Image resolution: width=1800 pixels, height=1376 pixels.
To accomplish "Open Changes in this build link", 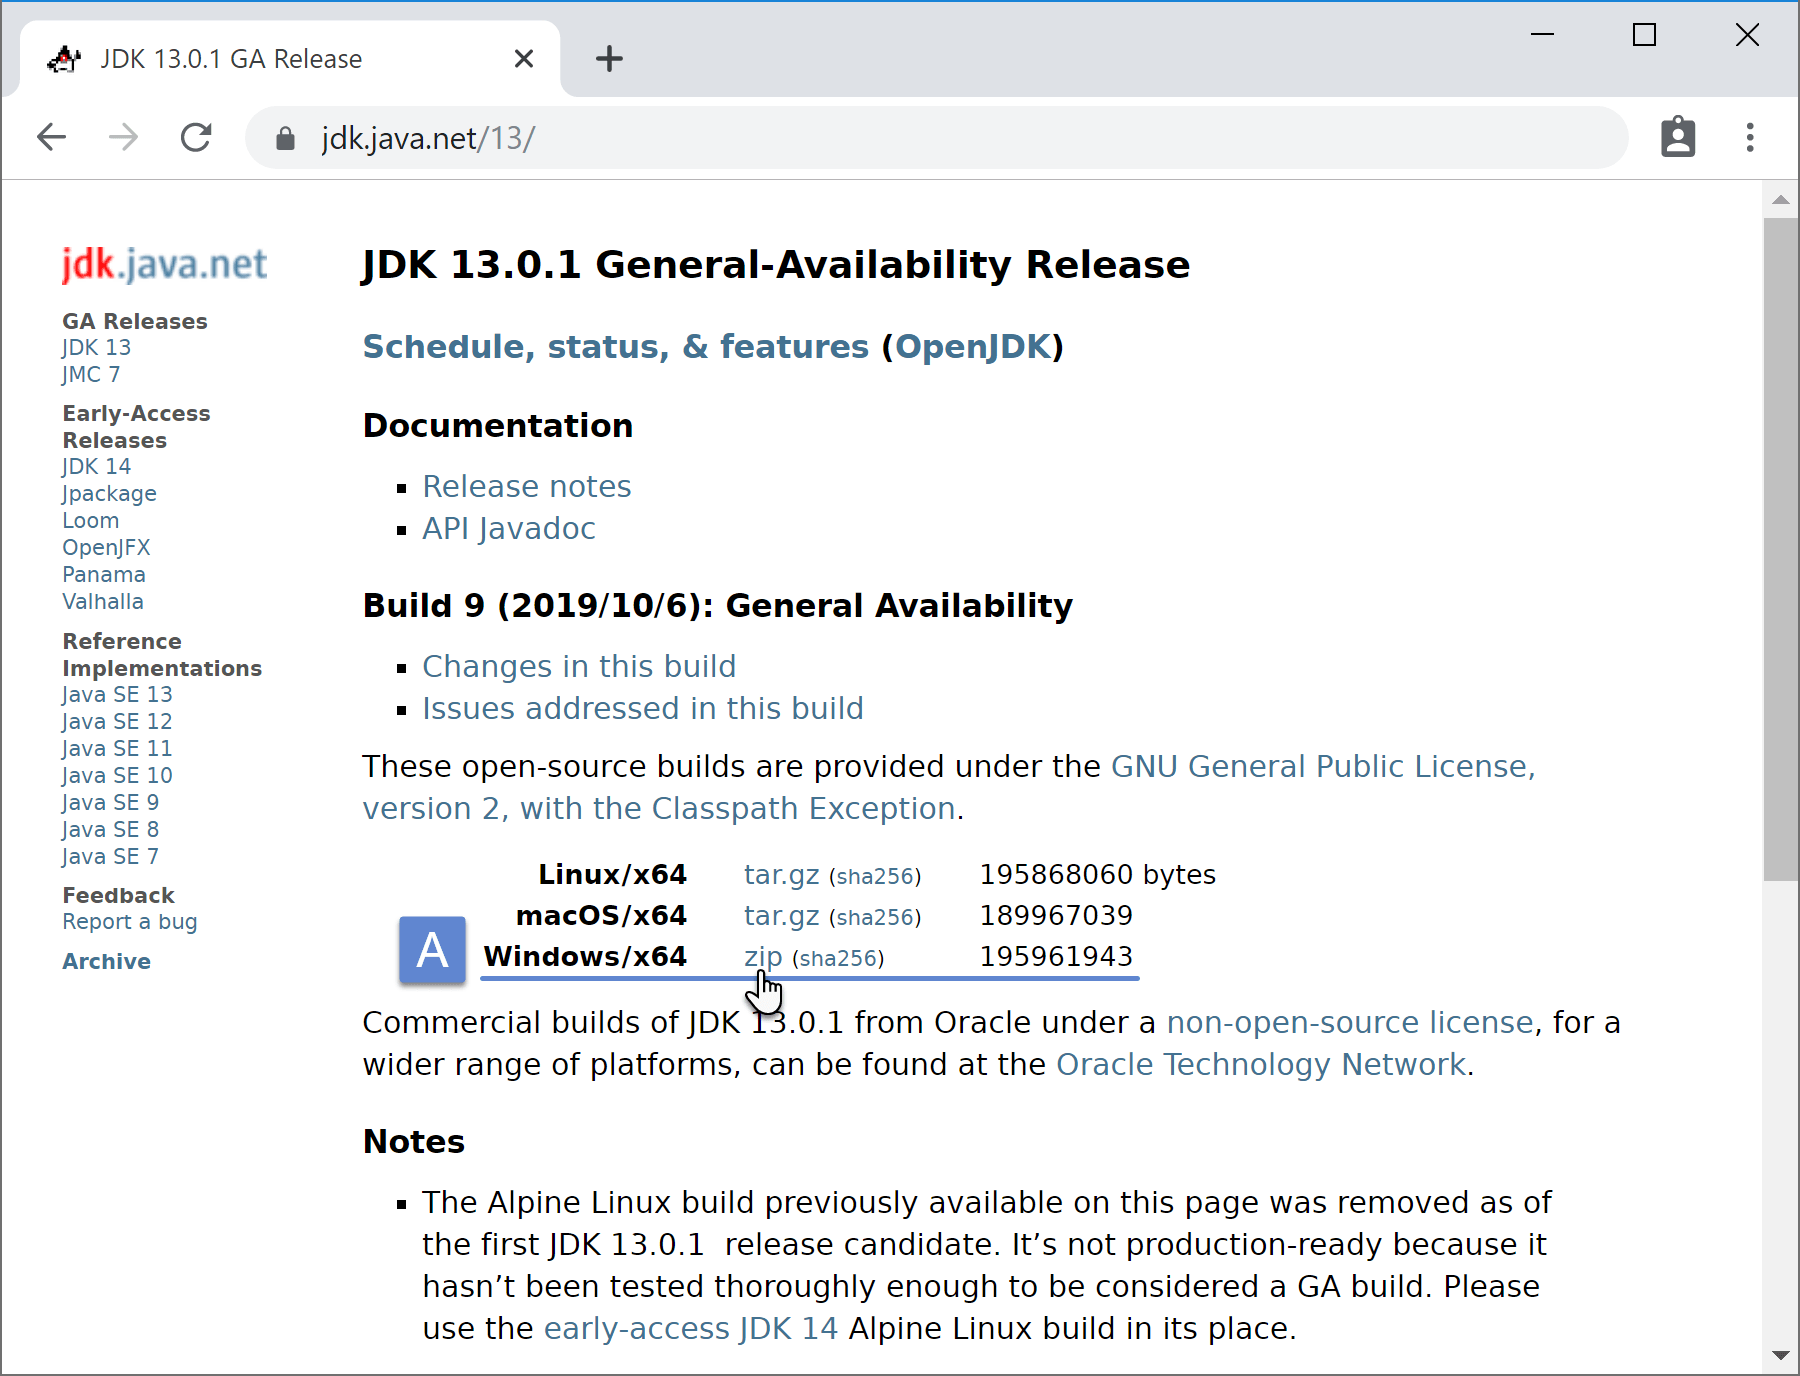I will 579,666.
